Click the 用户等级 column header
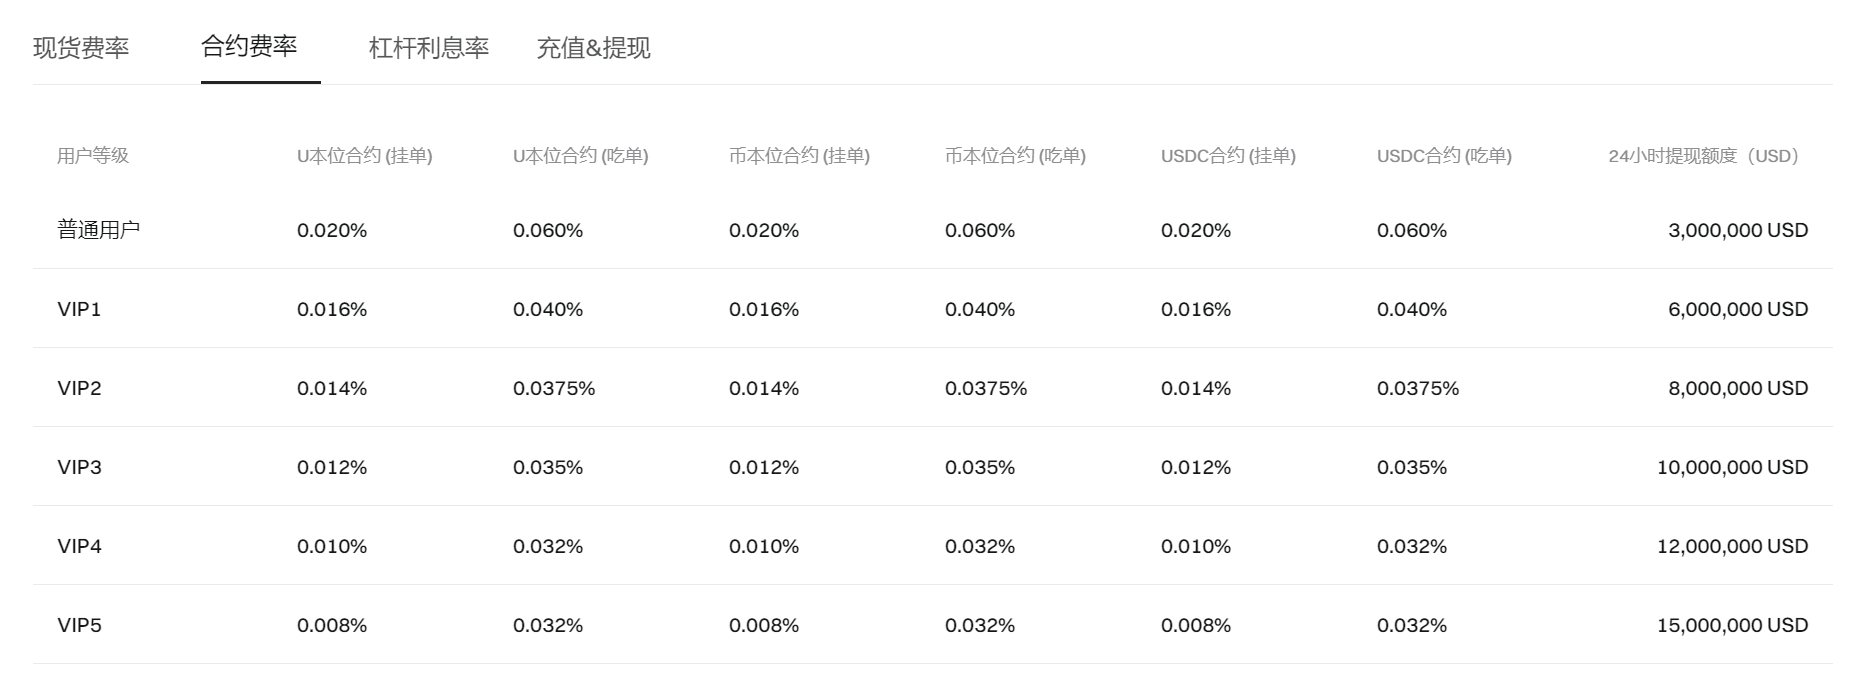 click(93, 156)
